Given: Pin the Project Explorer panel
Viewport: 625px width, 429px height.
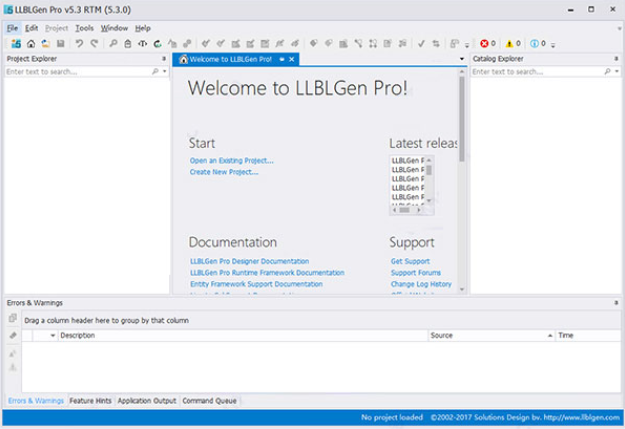Looking at the screenshot, I should 165,59.
